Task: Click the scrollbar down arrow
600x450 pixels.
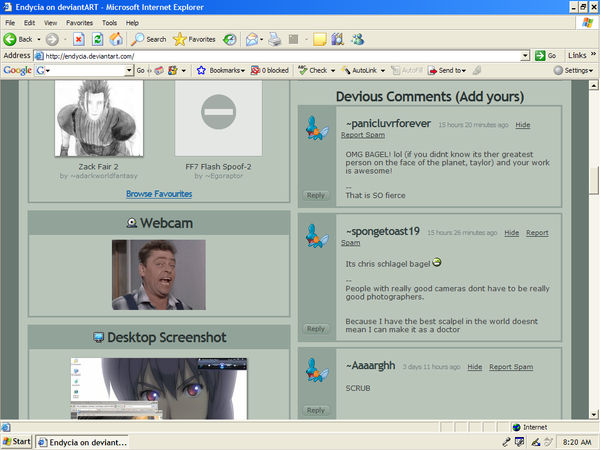Action: tap(593, 414)
